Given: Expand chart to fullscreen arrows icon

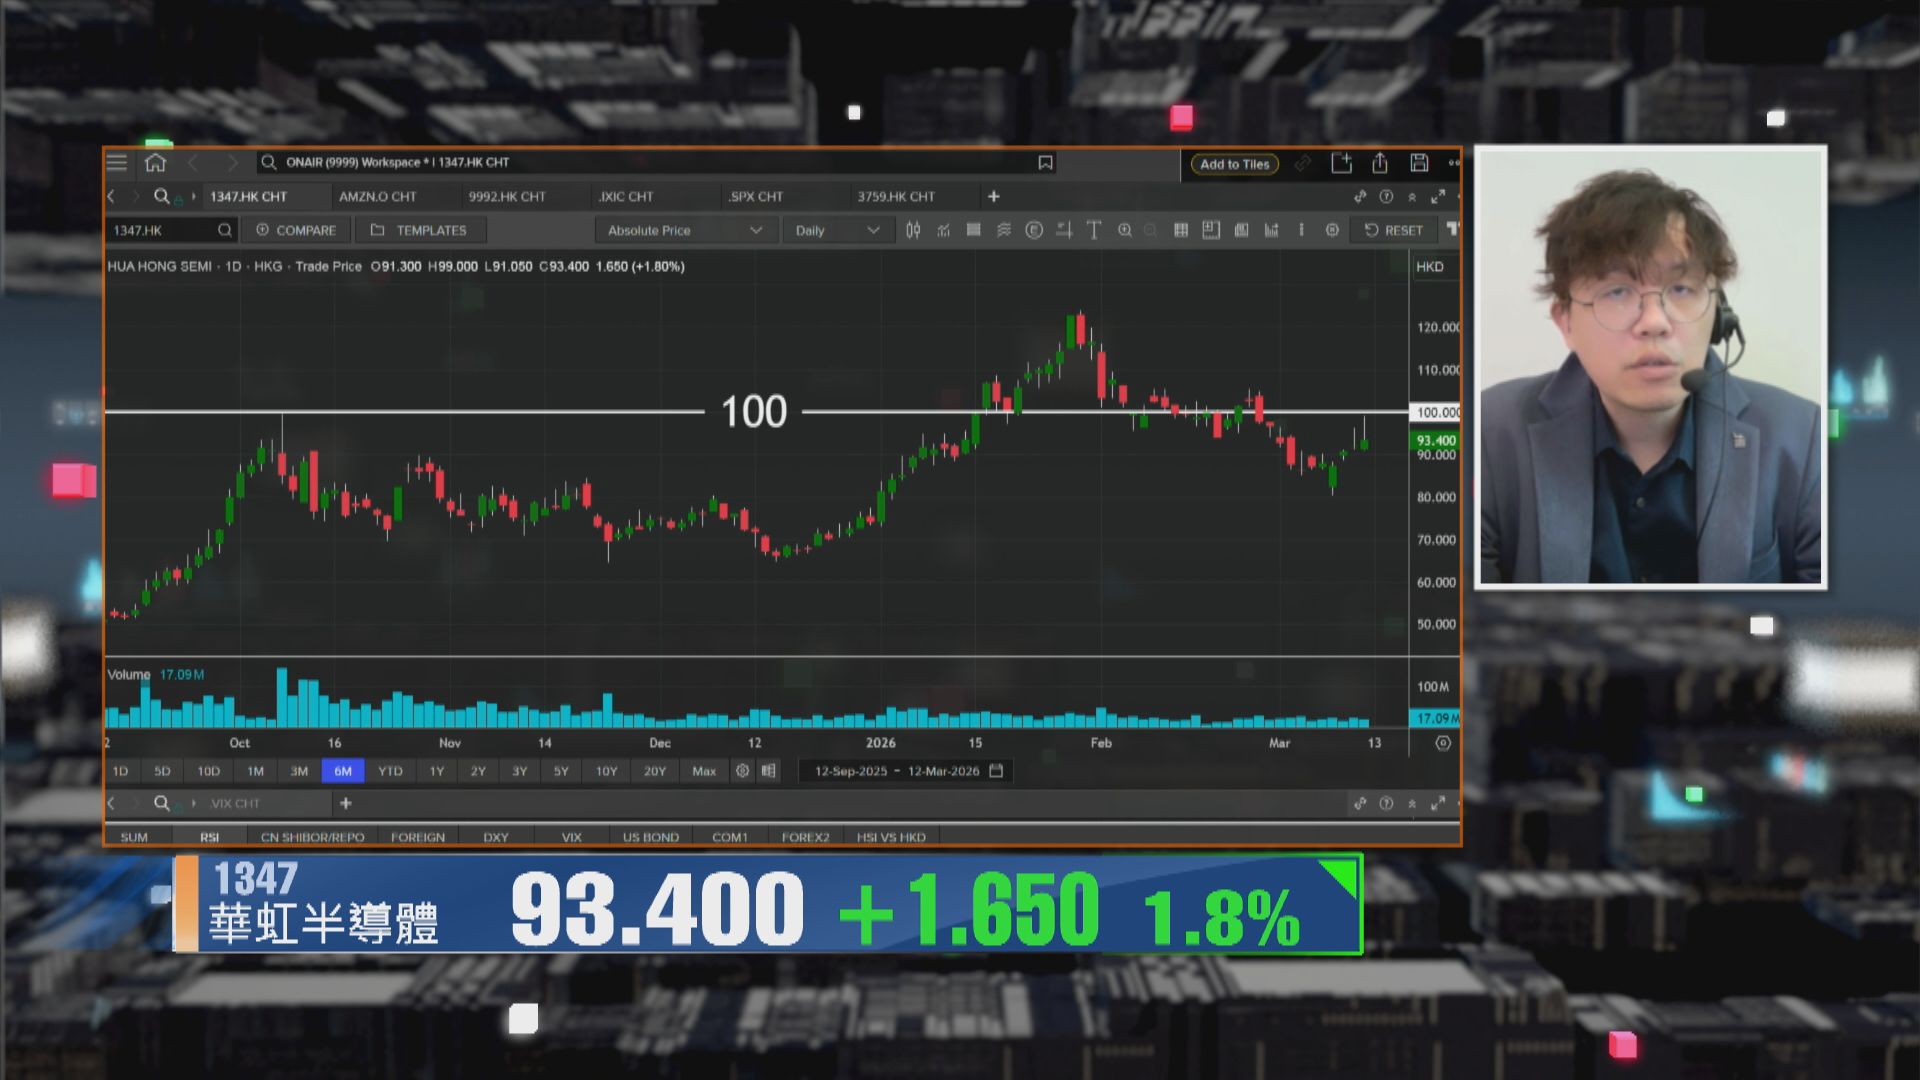Looking at the screenshot, I should [1438, 197].
